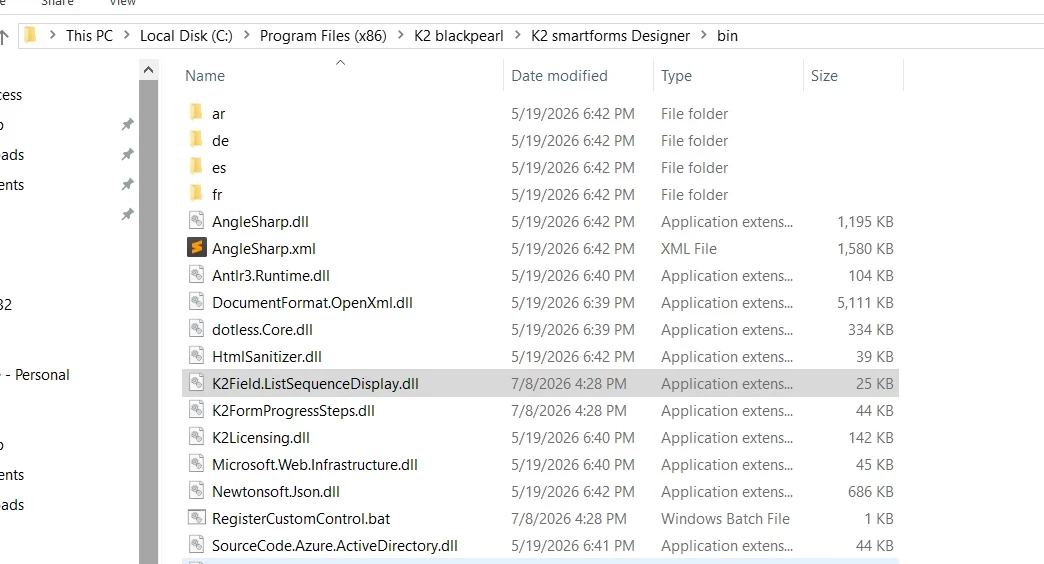Select the es folder name
Screen dimensions: 1044x564
219,168
